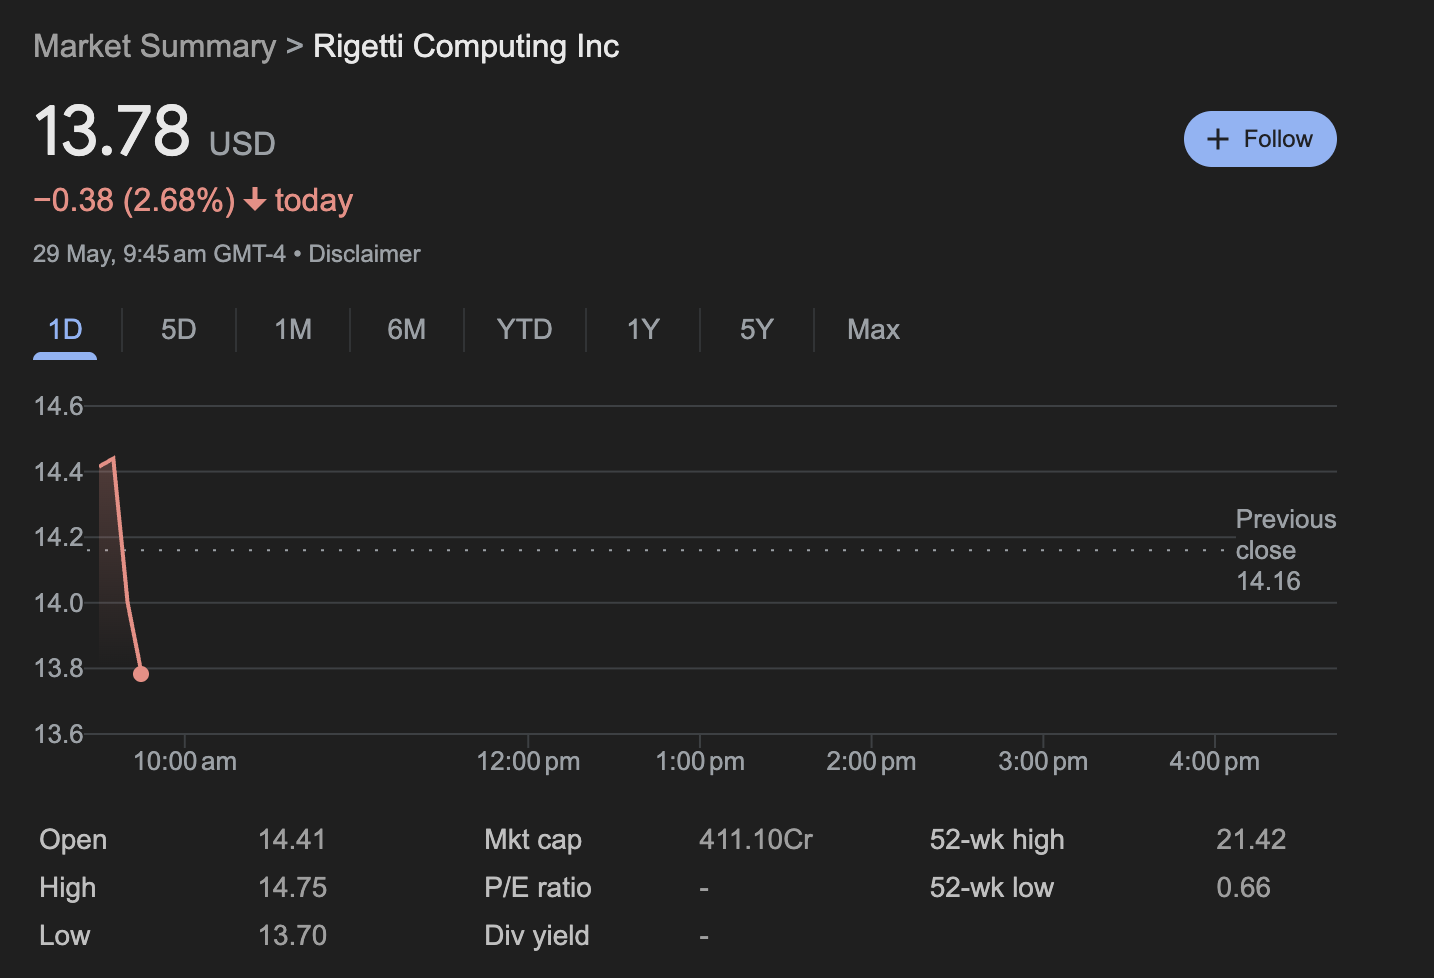Click the 52-wk low value 0.66

click(1243, 887)
